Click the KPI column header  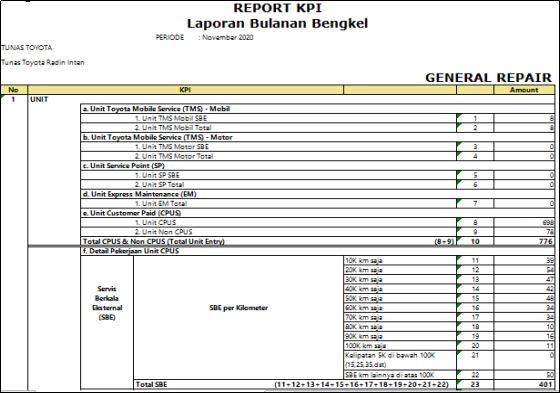pos(185,90)
